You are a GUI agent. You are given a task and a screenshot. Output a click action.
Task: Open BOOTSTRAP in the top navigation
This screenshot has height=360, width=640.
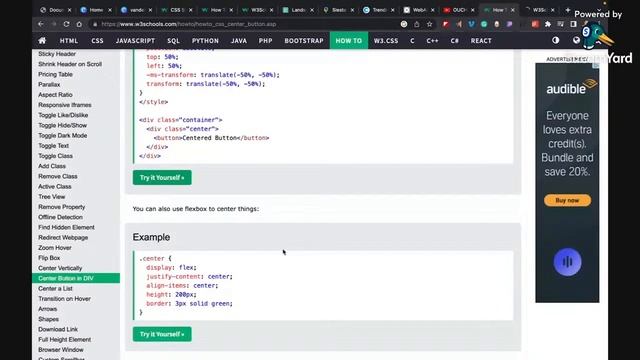click(304, 41)
